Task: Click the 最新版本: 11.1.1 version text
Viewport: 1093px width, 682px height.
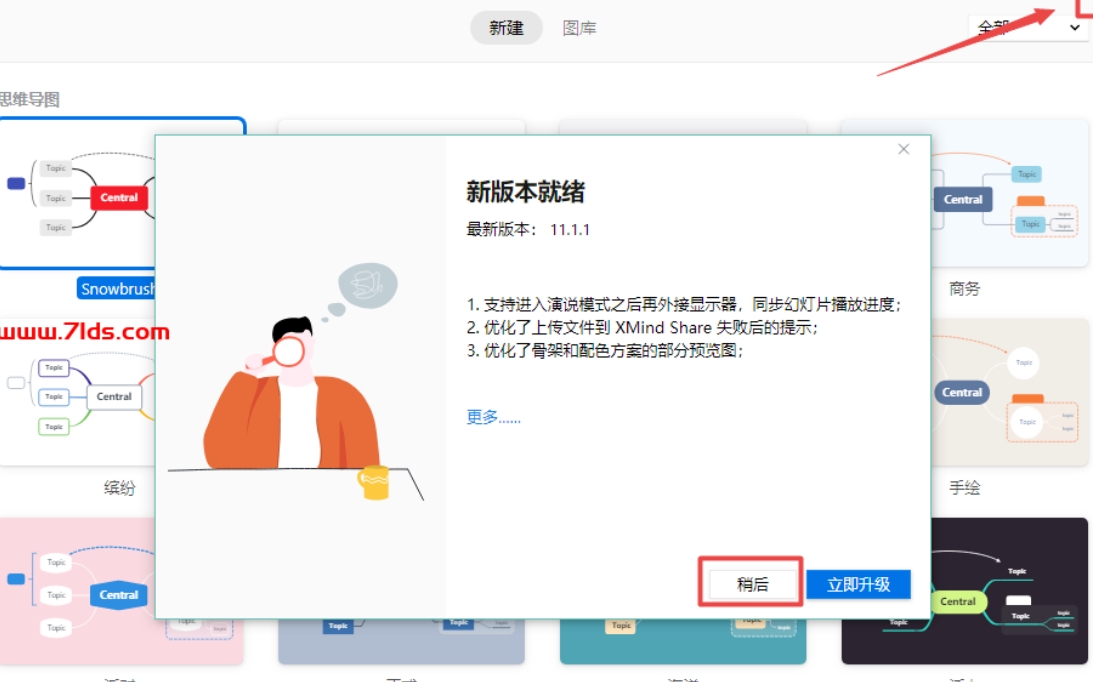Action: click(x=528, y=229)
